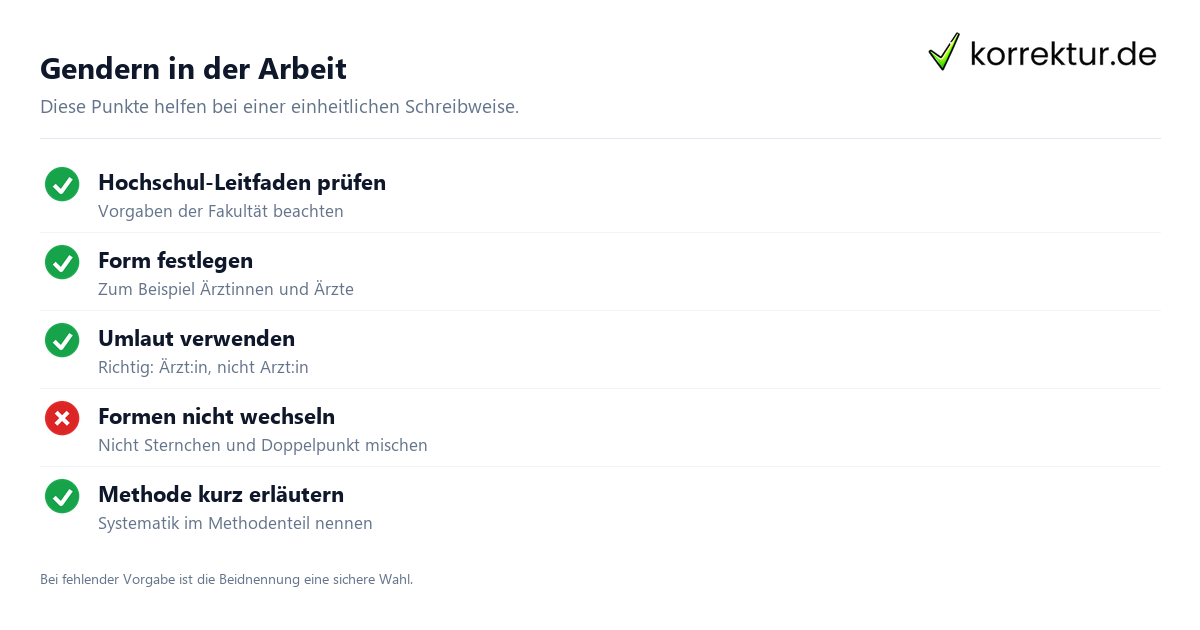Select the heading Form festlegen
The width and height of the screenshot is (1200, 630).
coord(175,261)
